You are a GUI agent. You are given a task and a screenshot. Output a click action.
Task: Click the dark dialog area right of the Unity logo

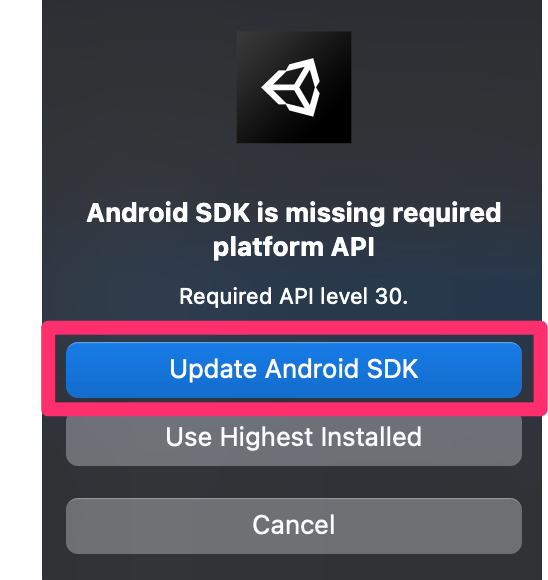pos(444,87)
